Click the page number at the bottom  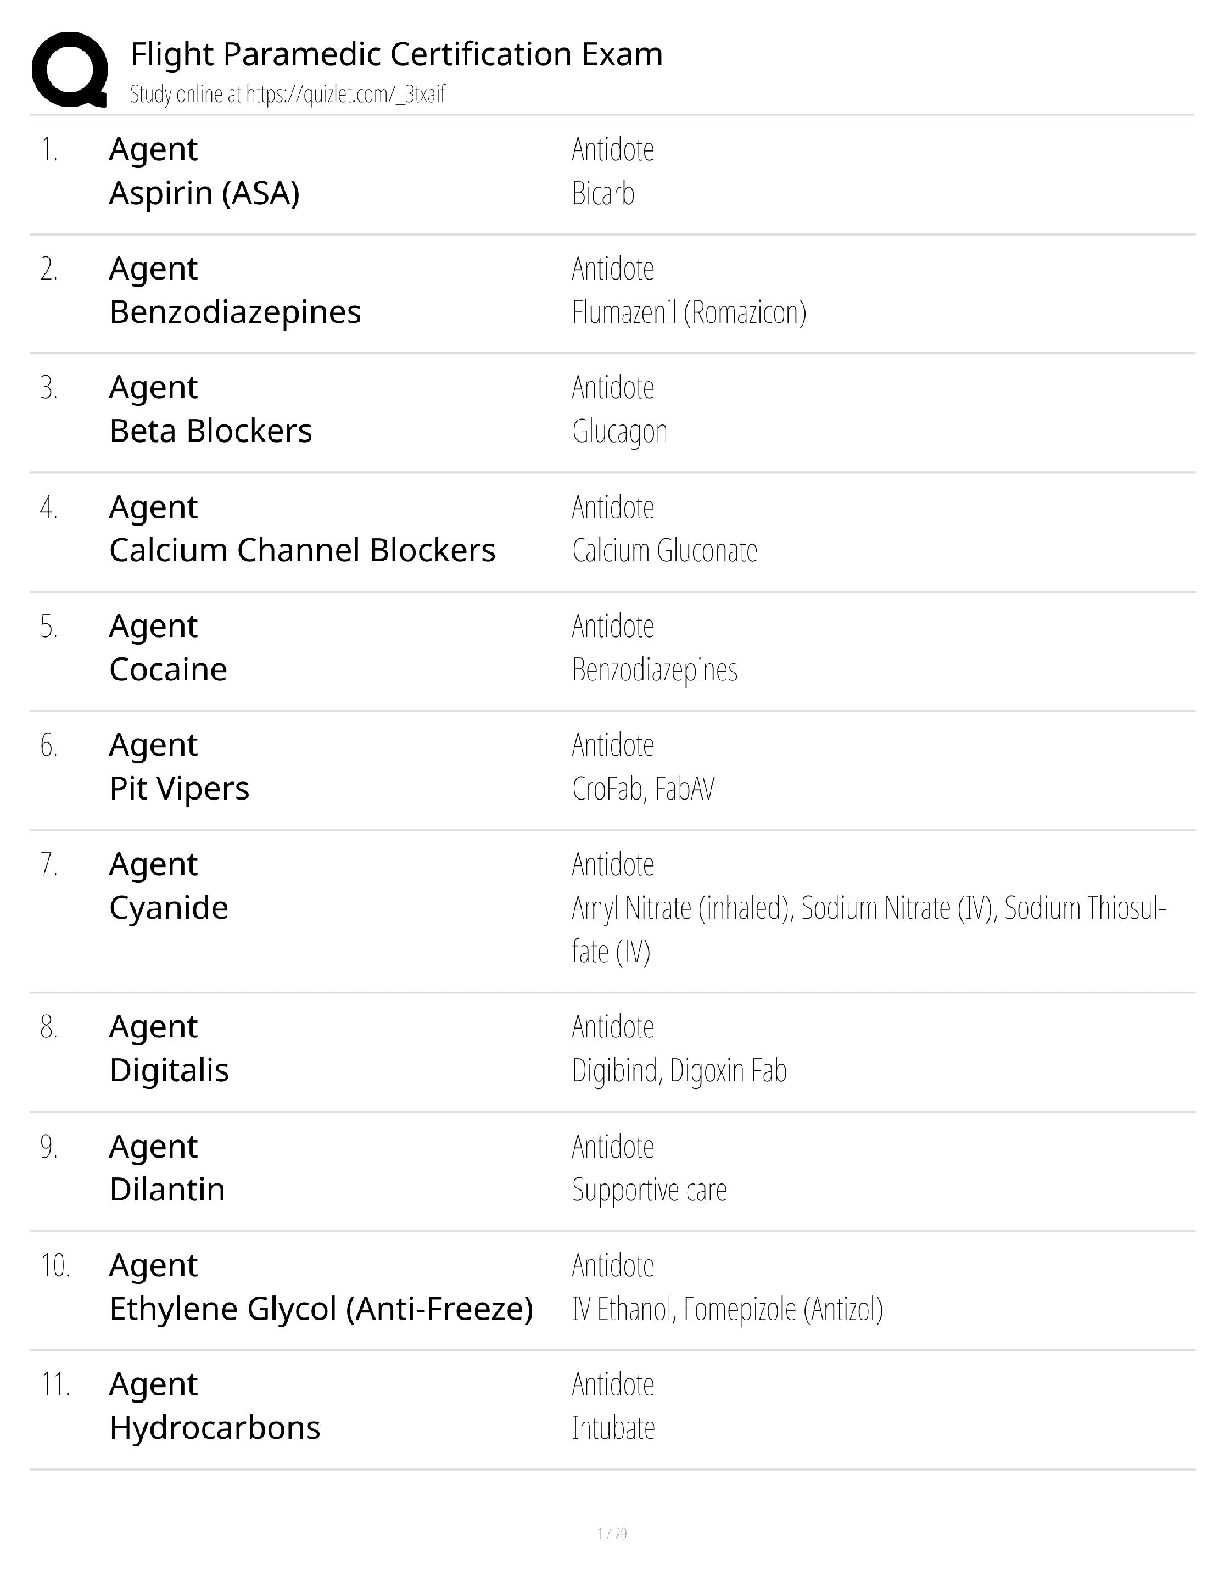tap(612, 1533)
